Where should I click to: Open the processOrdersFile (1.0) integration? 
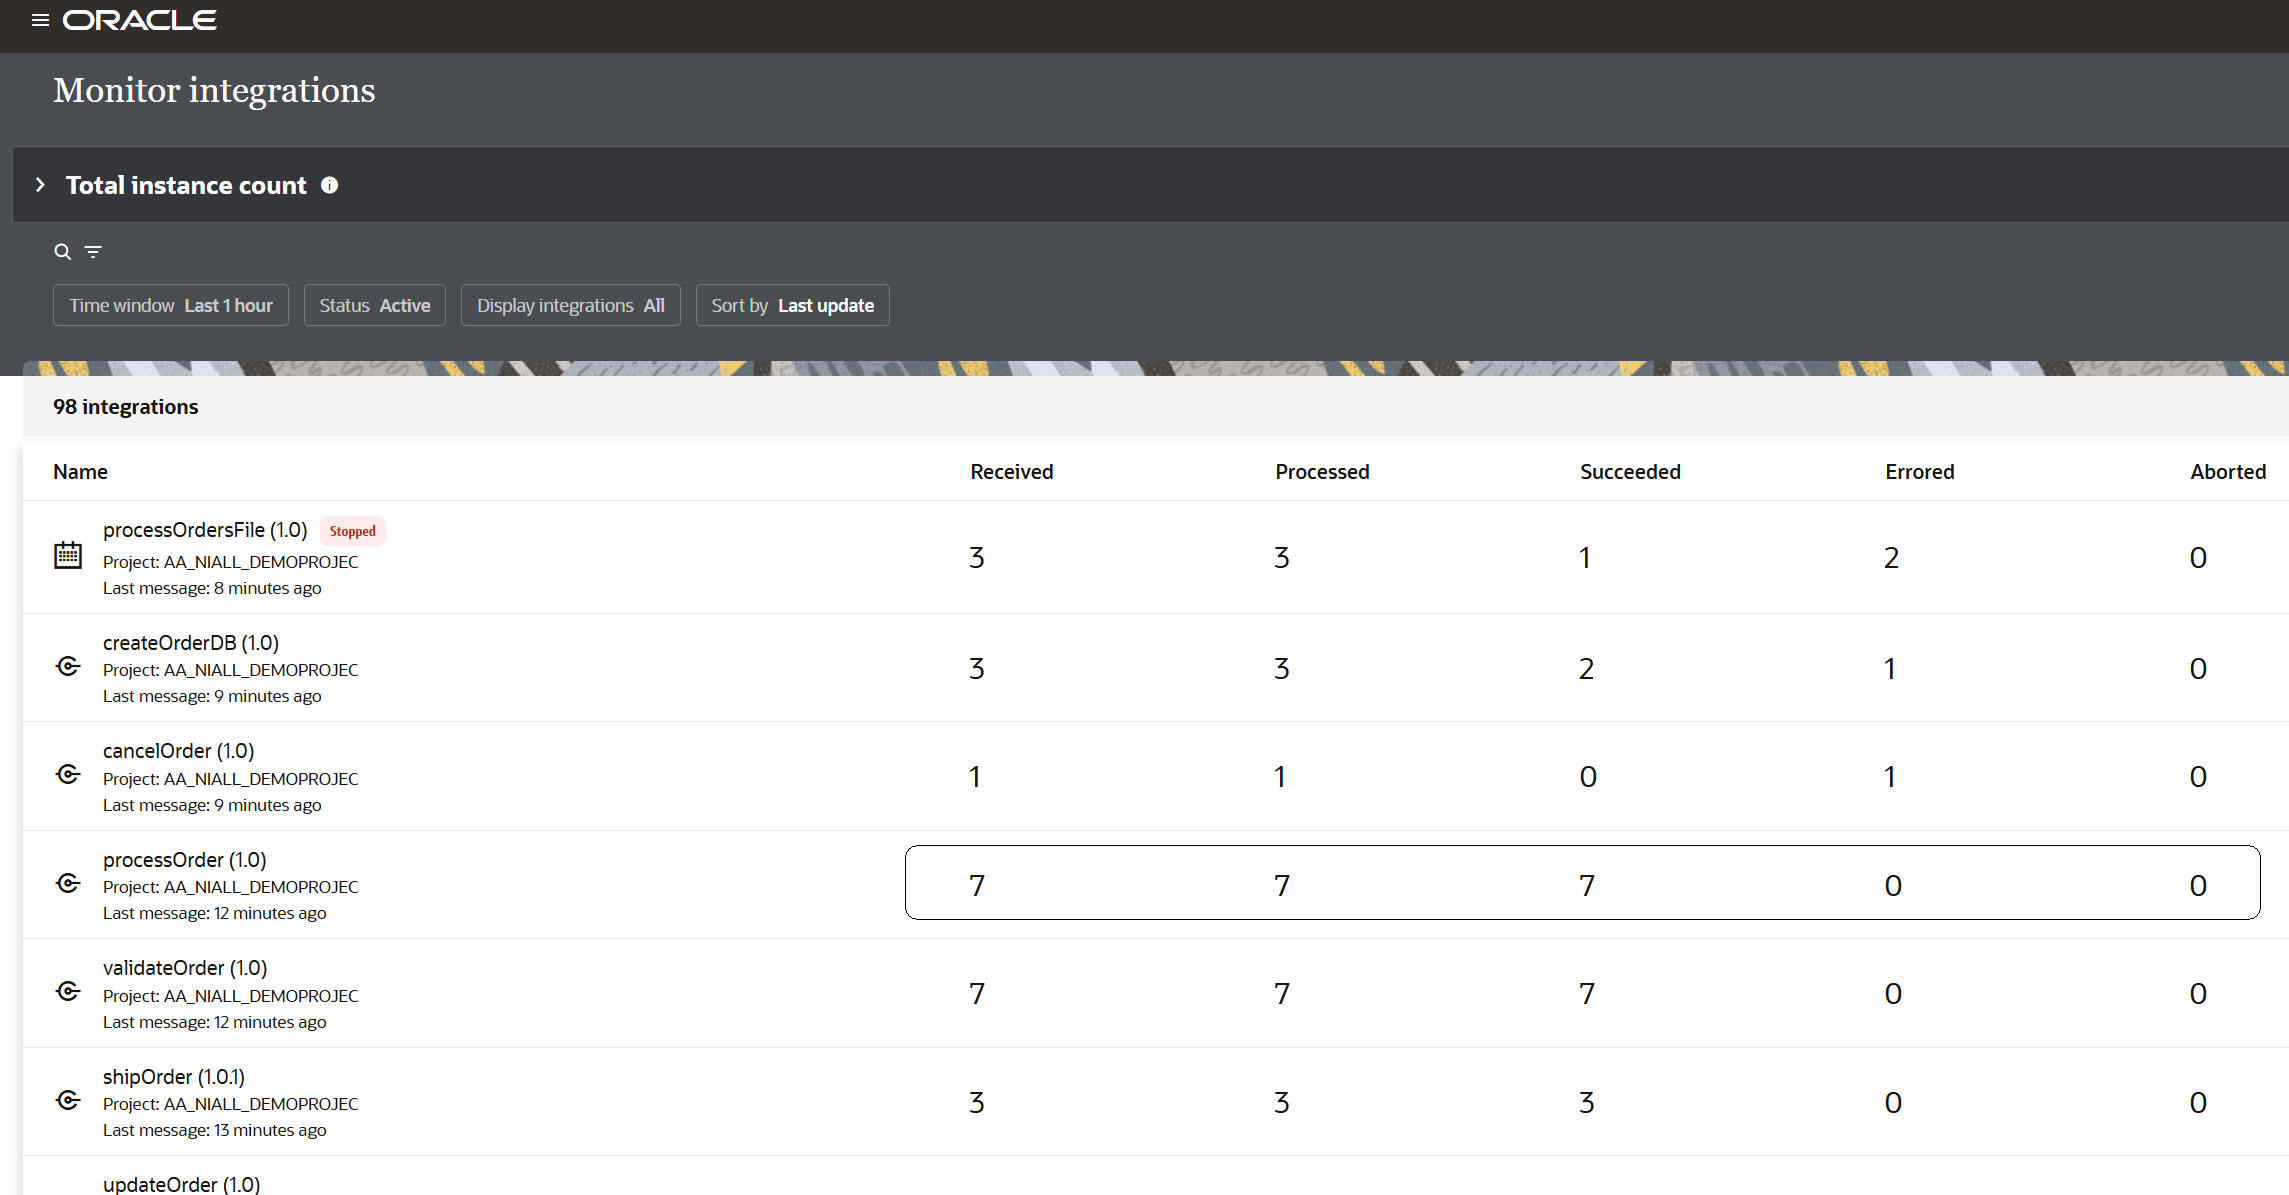(x=205, y=530)
